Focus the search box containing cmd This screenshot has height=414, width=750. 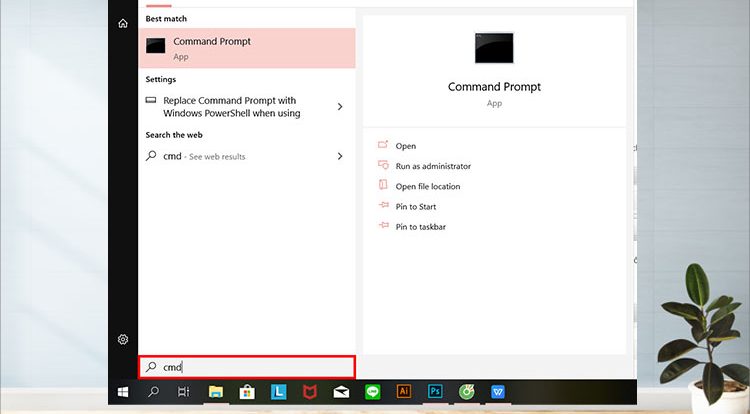click(247, 367)
